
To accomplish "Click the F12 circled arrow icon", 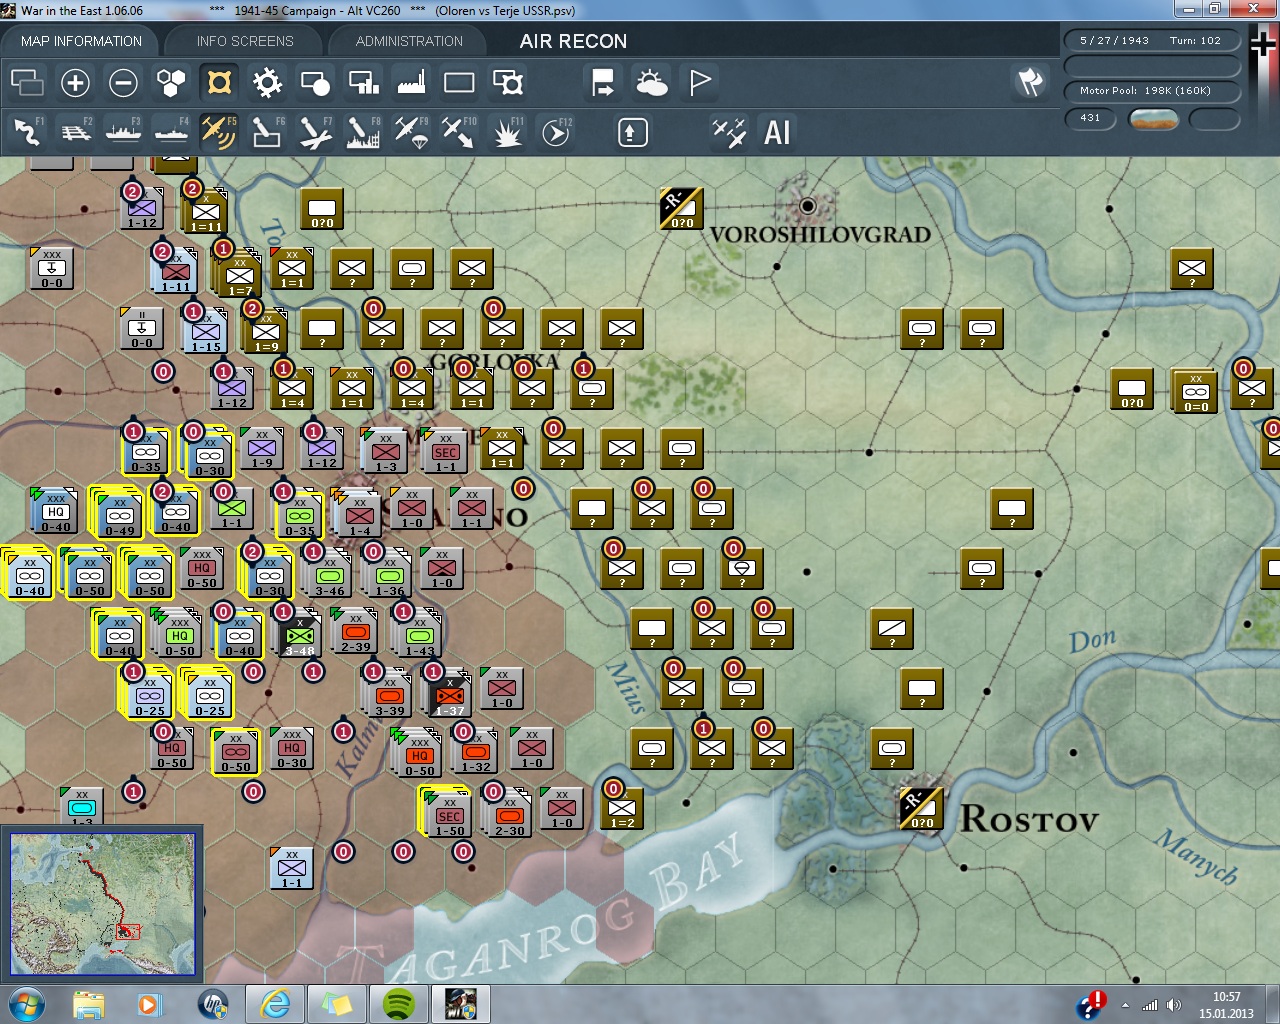I will coord(556,132).
